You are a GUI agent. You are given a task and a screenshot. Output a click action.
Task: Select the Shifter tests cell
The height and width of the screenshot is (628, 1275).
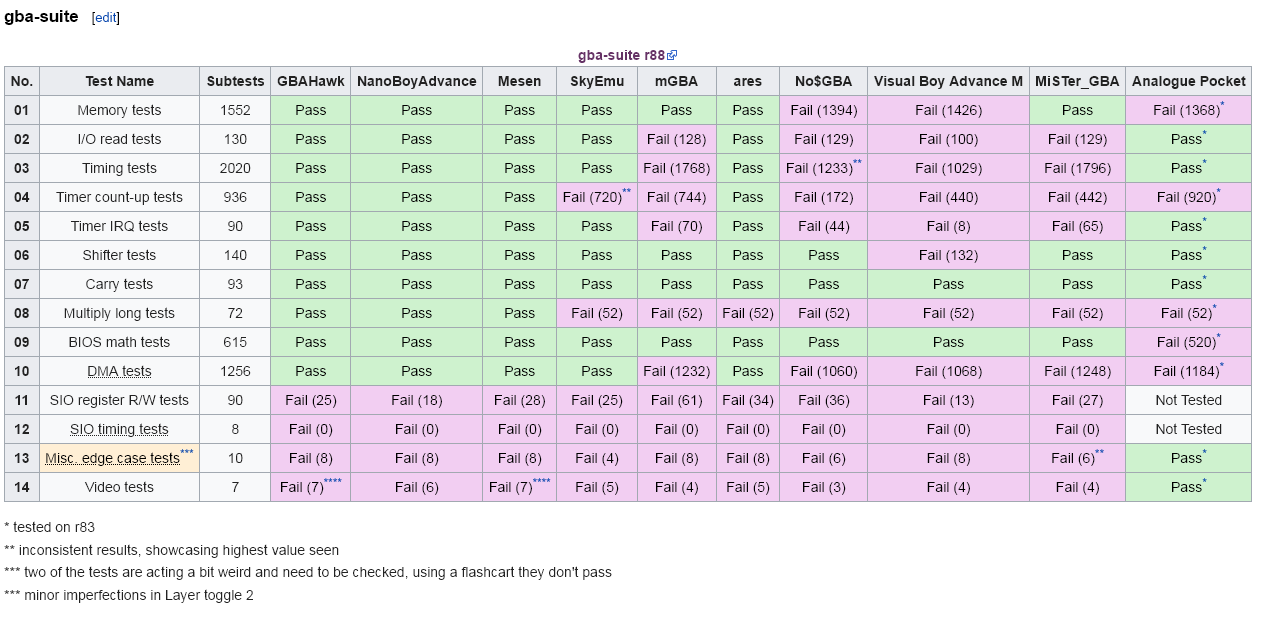tap(119, 255)
